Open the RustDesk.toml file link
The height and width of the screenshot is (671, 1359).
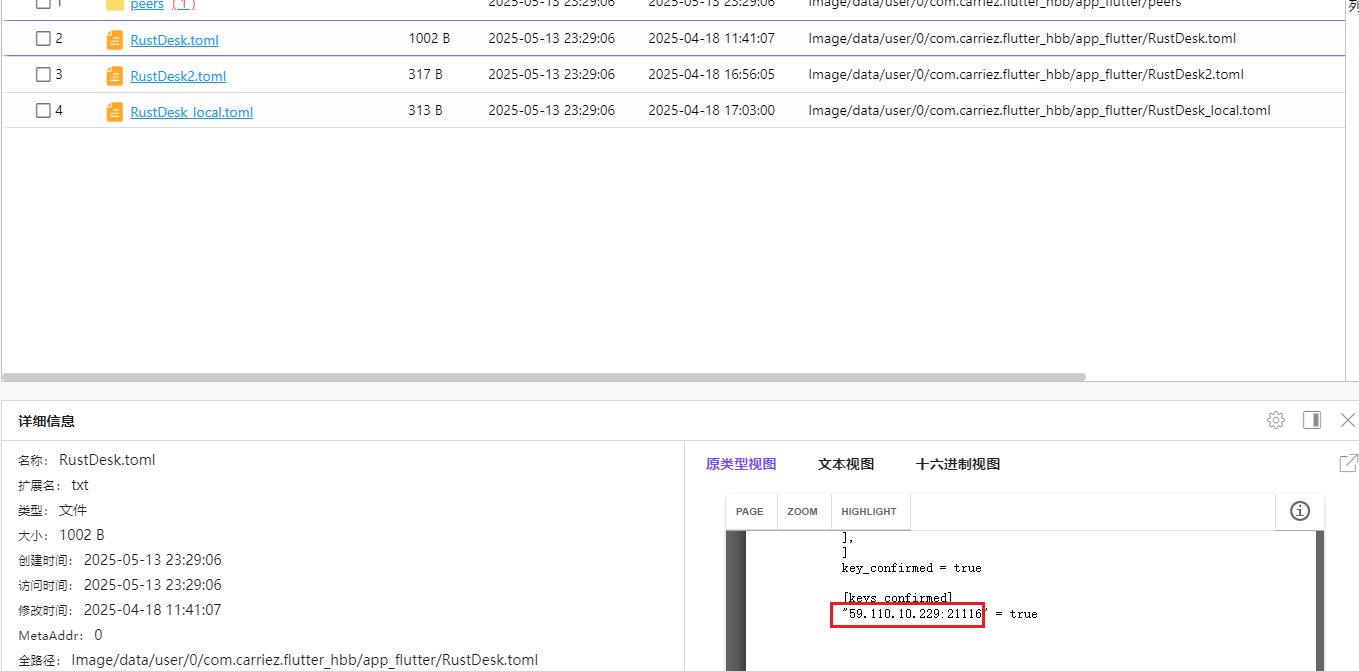[x=174, y=40]
